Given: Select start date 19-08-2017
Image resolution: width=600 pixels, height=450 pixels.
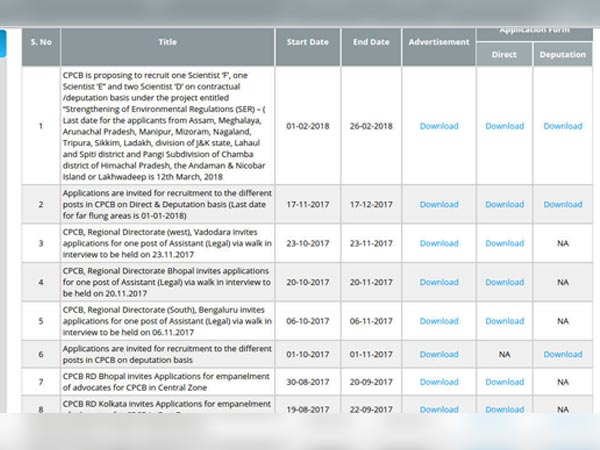Looking at the screenshot, I should coord(308,409).
